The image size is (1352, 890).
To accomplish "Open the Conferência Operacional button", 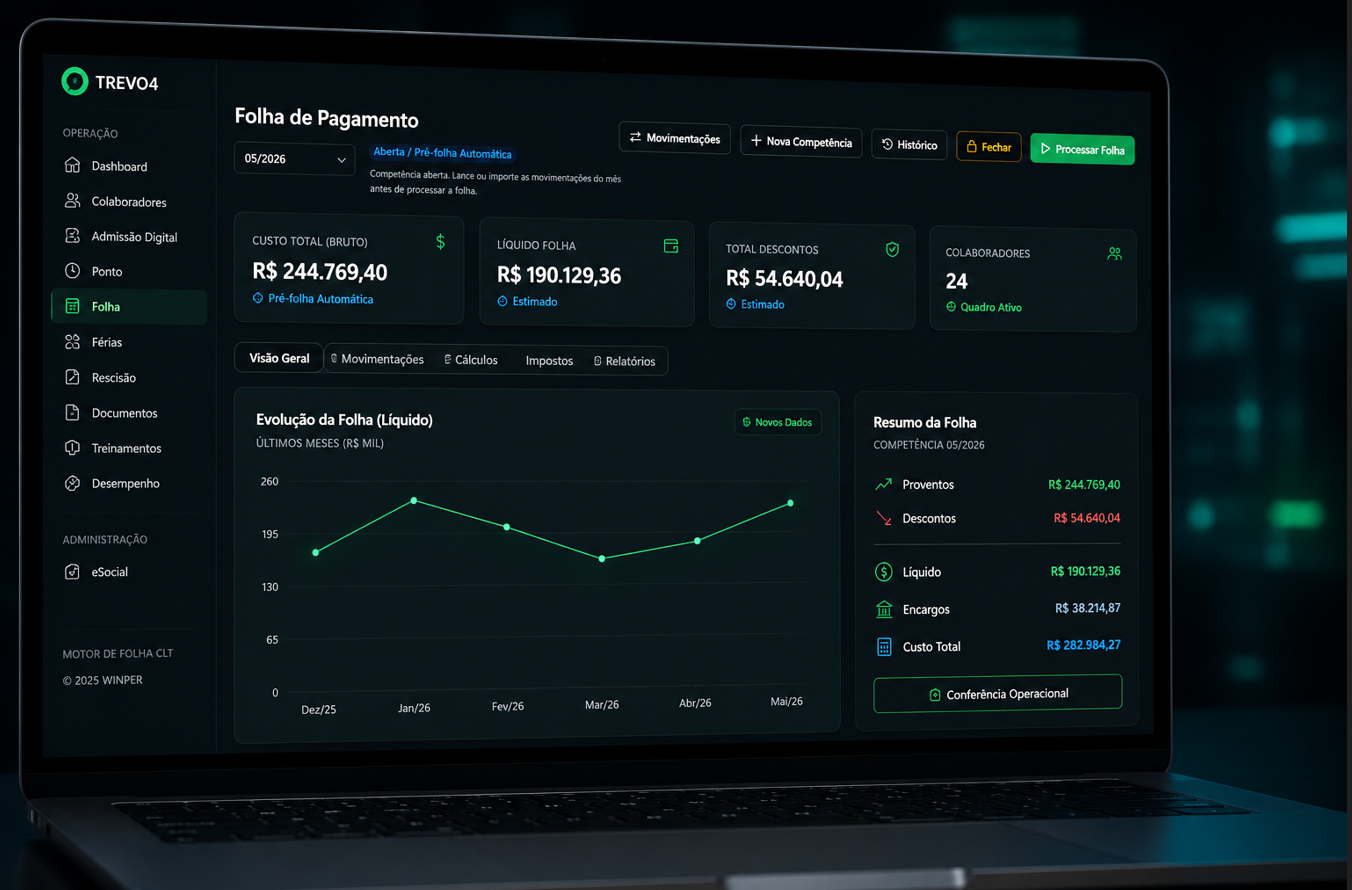I will (x=997, y=694).
